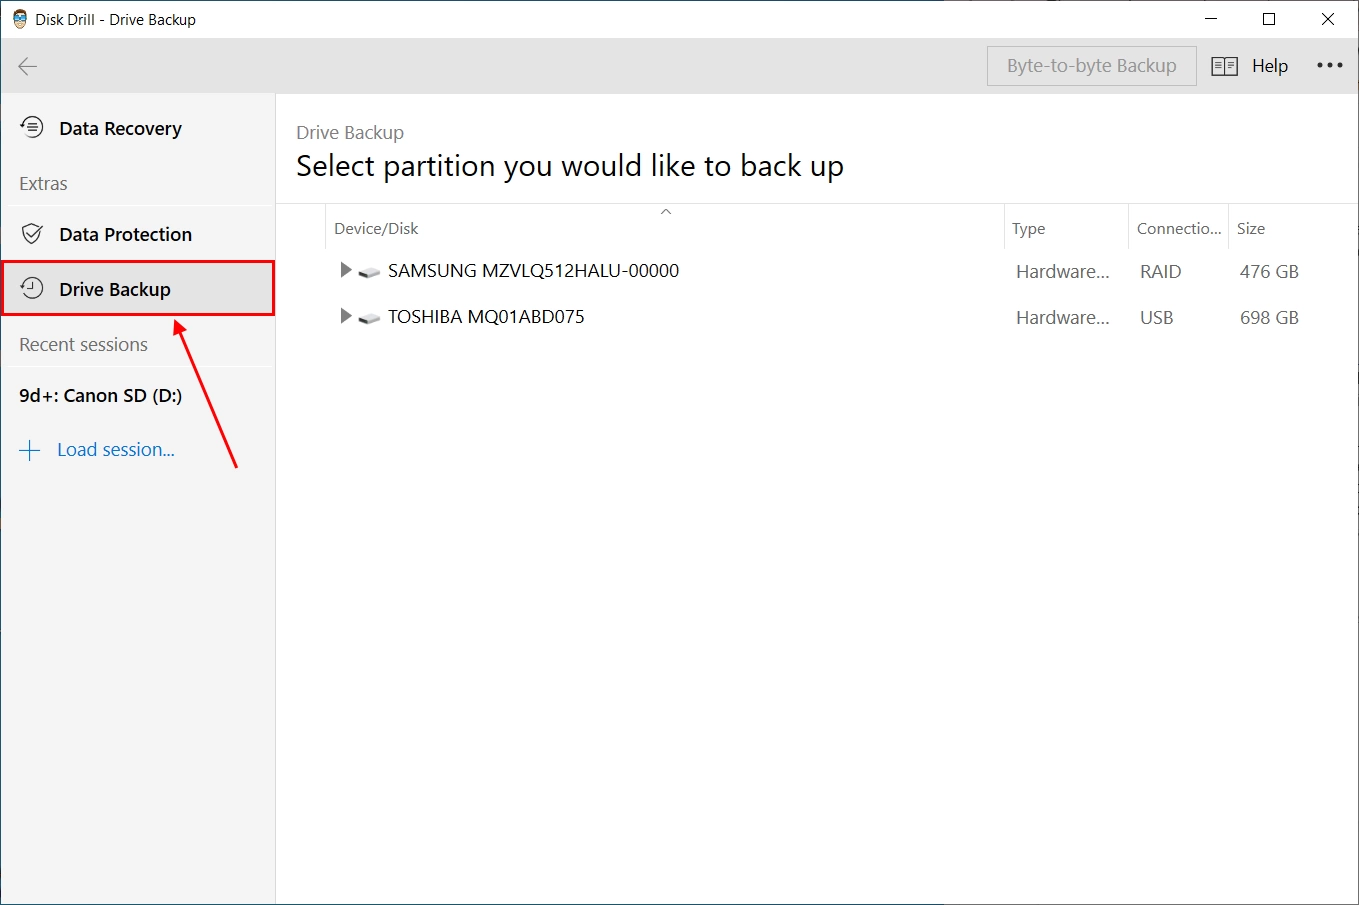Click the Load session... link
The image size is (1359, 905).
click(116, 450)
